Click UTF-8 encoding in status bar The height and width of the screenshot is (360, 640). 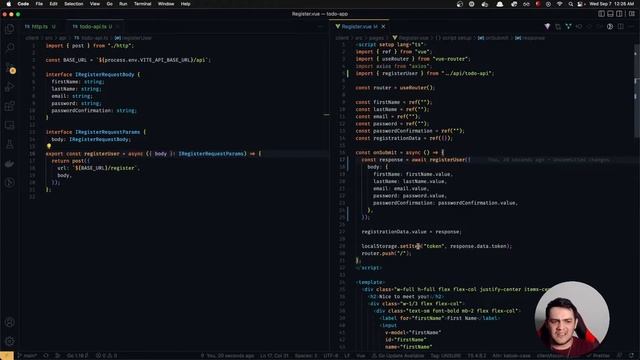[x=331, y=356]
